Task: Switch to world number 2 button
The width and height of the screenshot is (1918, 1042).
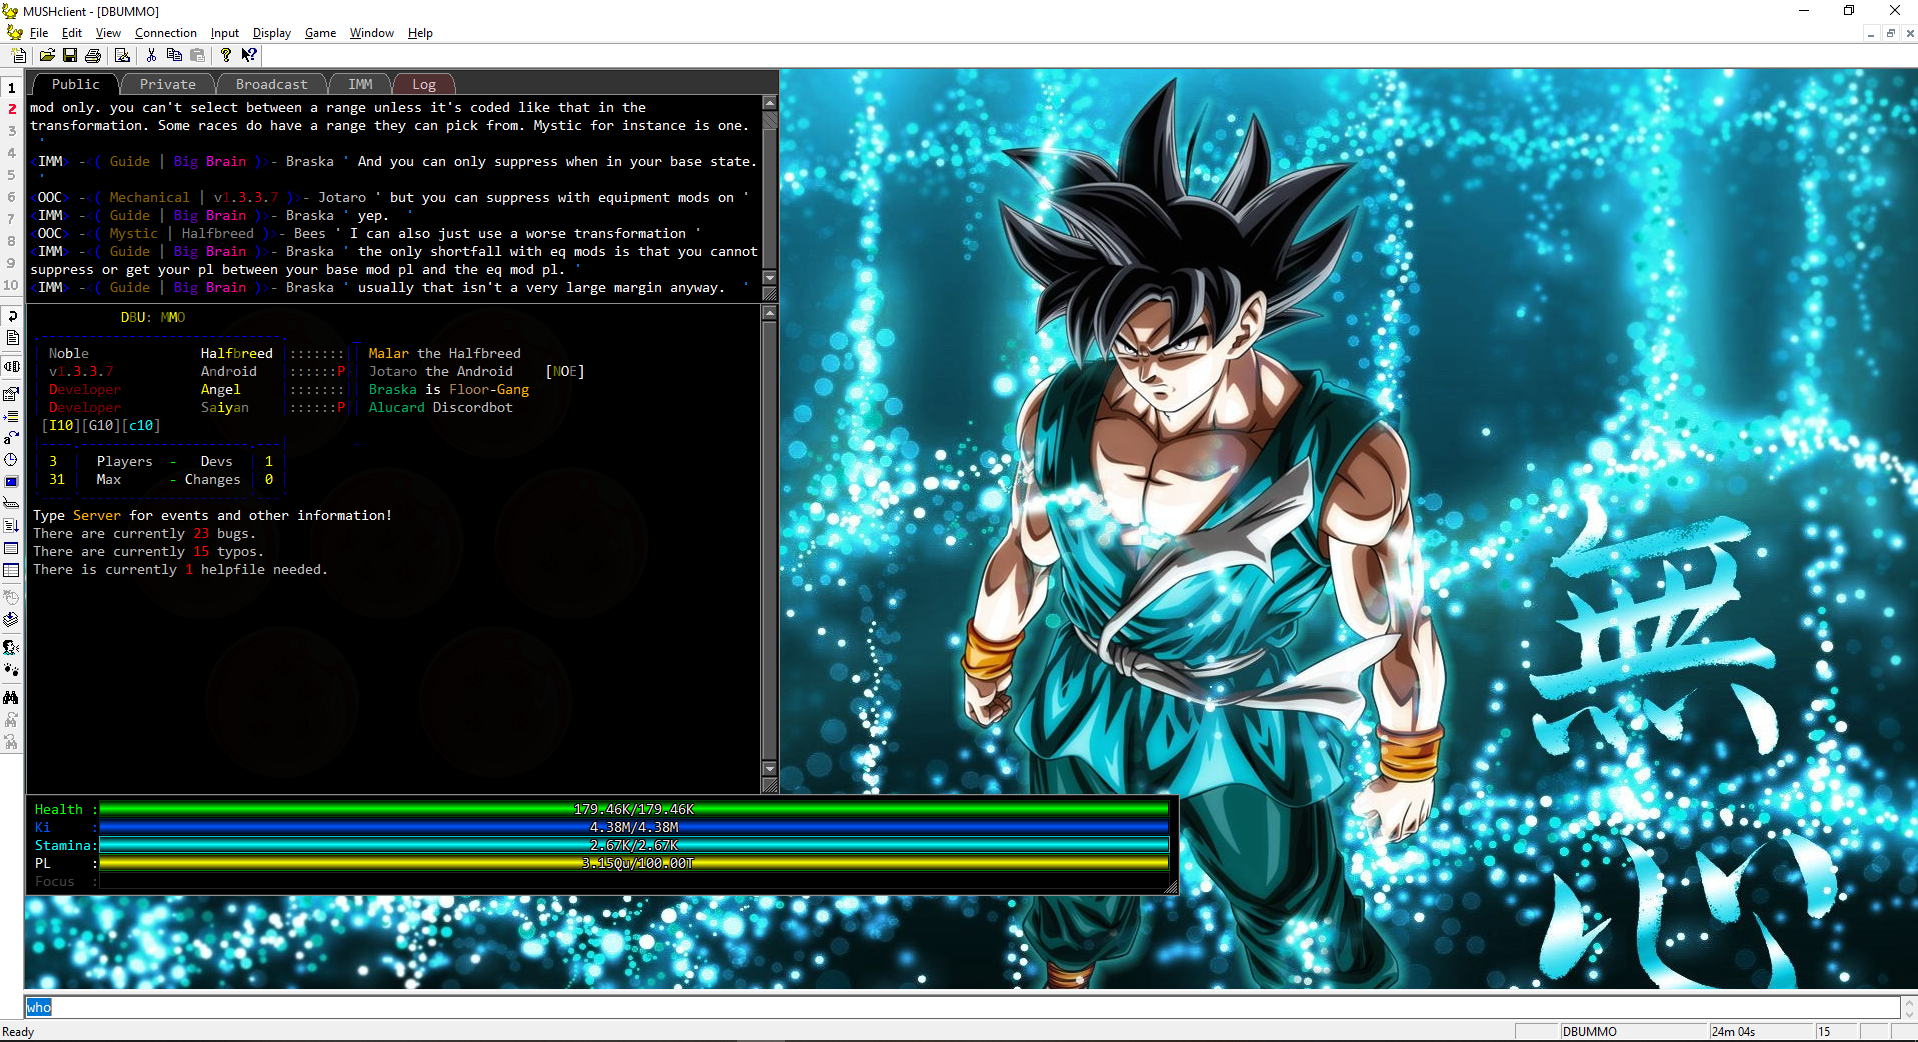Action: coord(12,109)
